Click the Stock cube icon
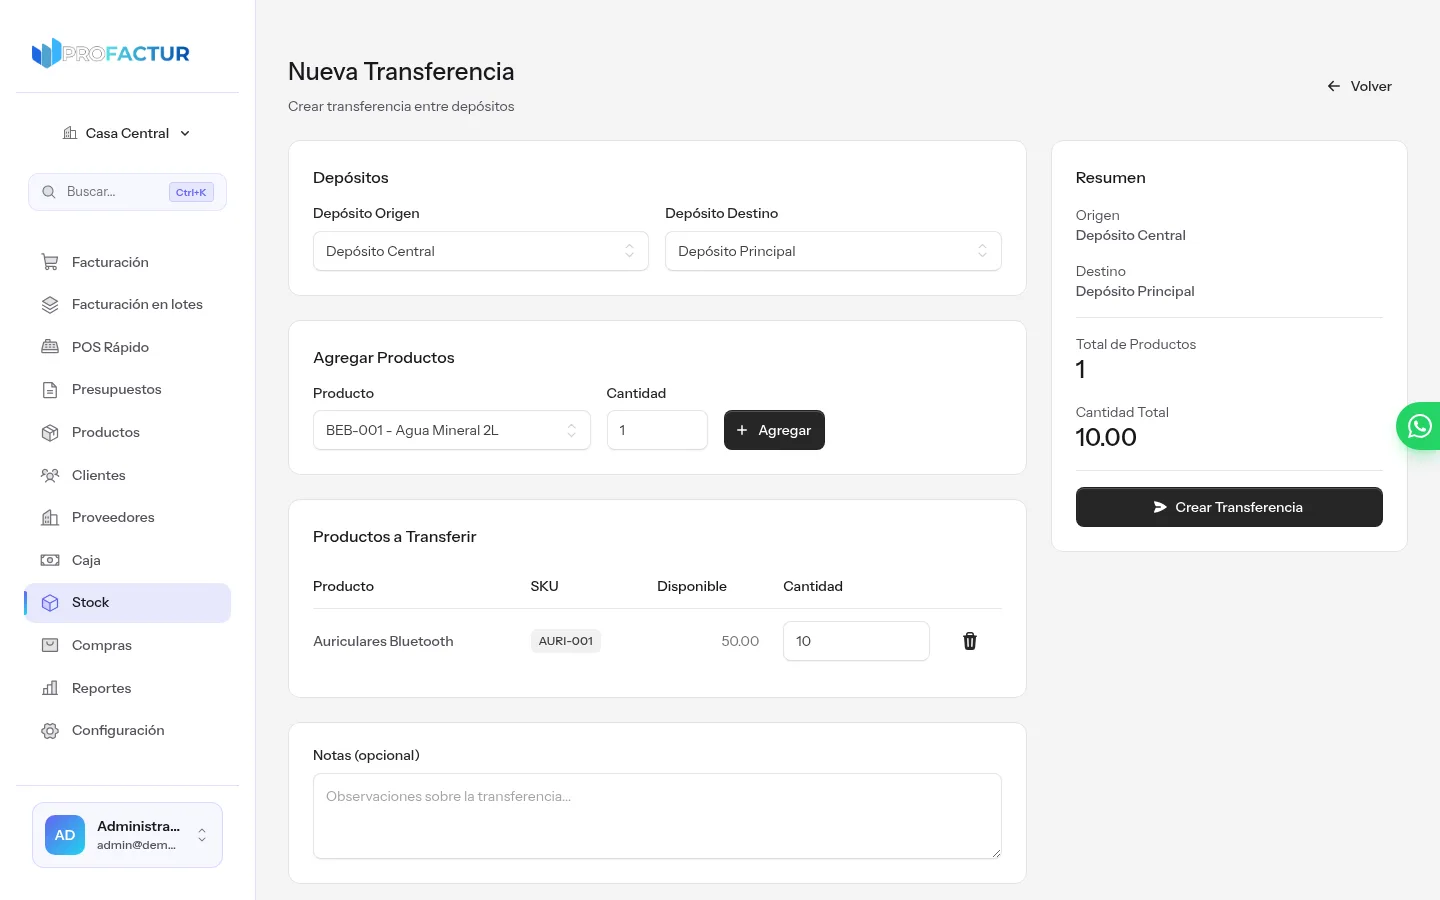This screenshot has width=1440, height=900. (50, 603)
